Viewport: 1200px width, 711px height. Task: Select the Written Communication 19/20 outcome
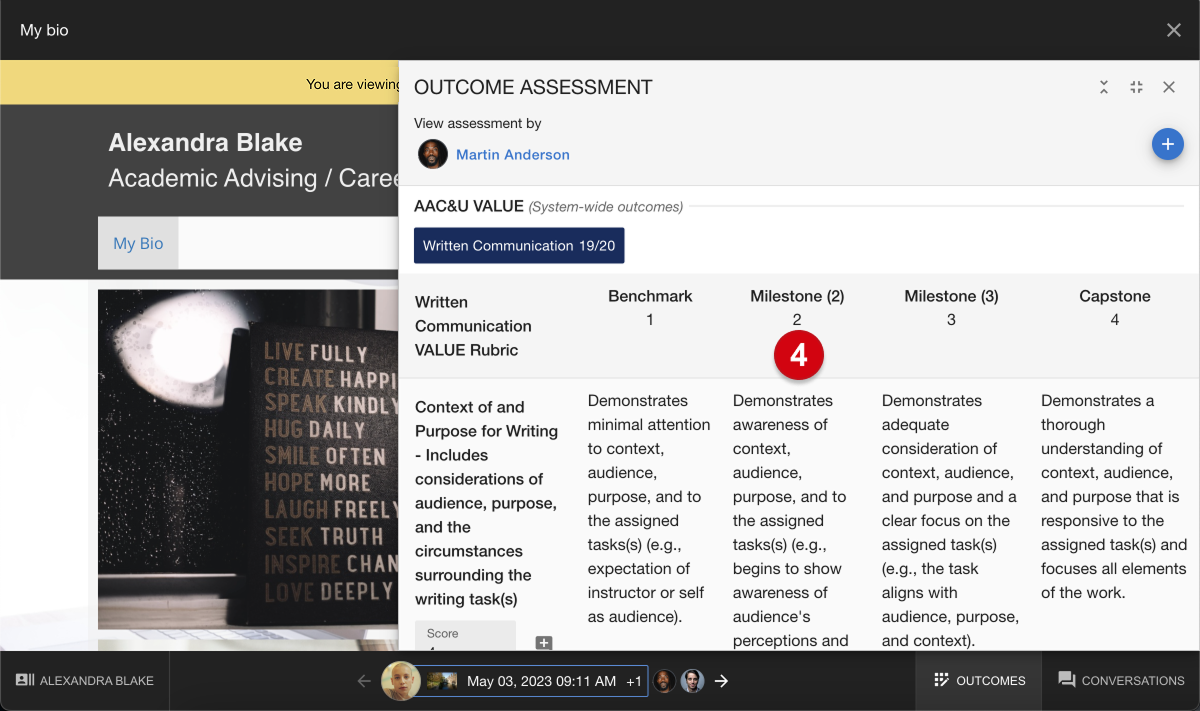pyautogui.click(x=519, y=245)
